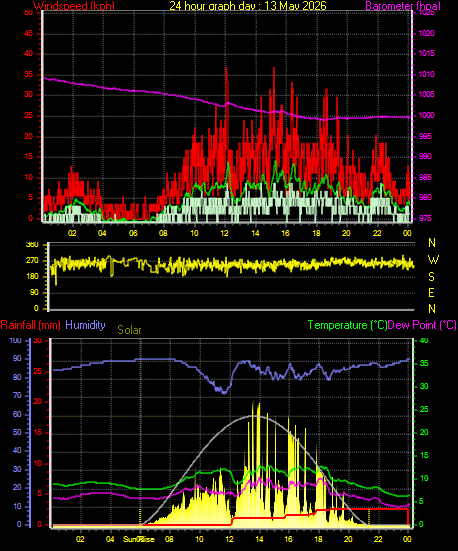Select the green "Temperature (°C)" legend label
Screen dimensions: 458x551
[x=347, y=325]
